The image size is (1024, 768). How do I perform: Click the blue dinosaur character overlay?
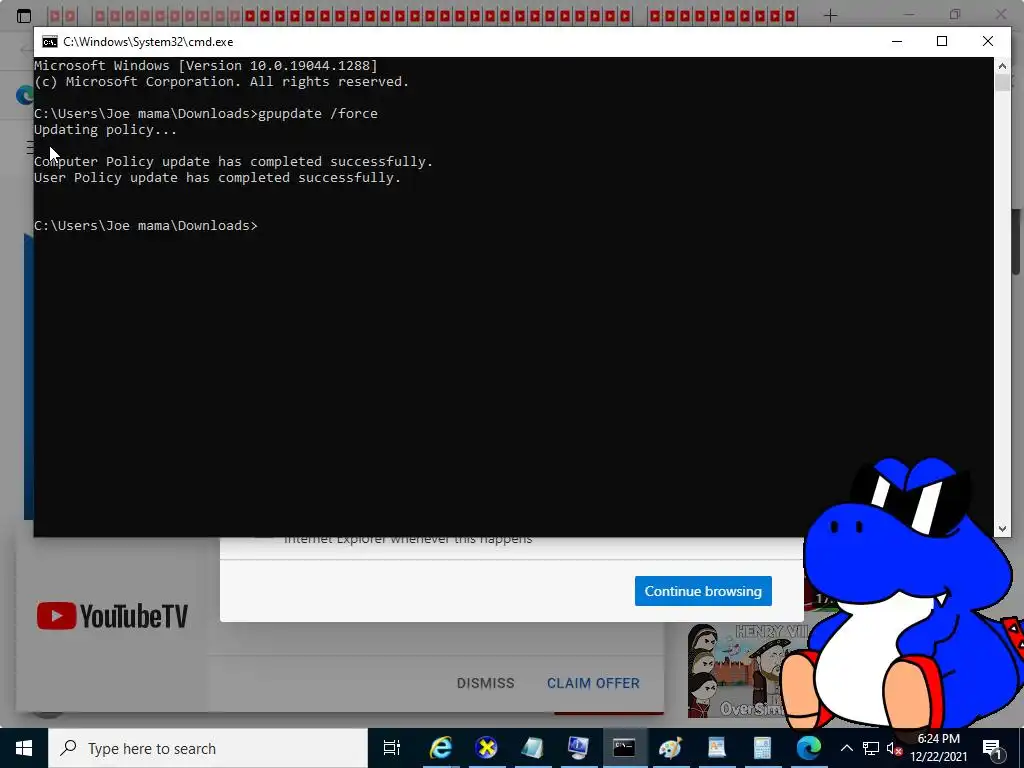904,594
